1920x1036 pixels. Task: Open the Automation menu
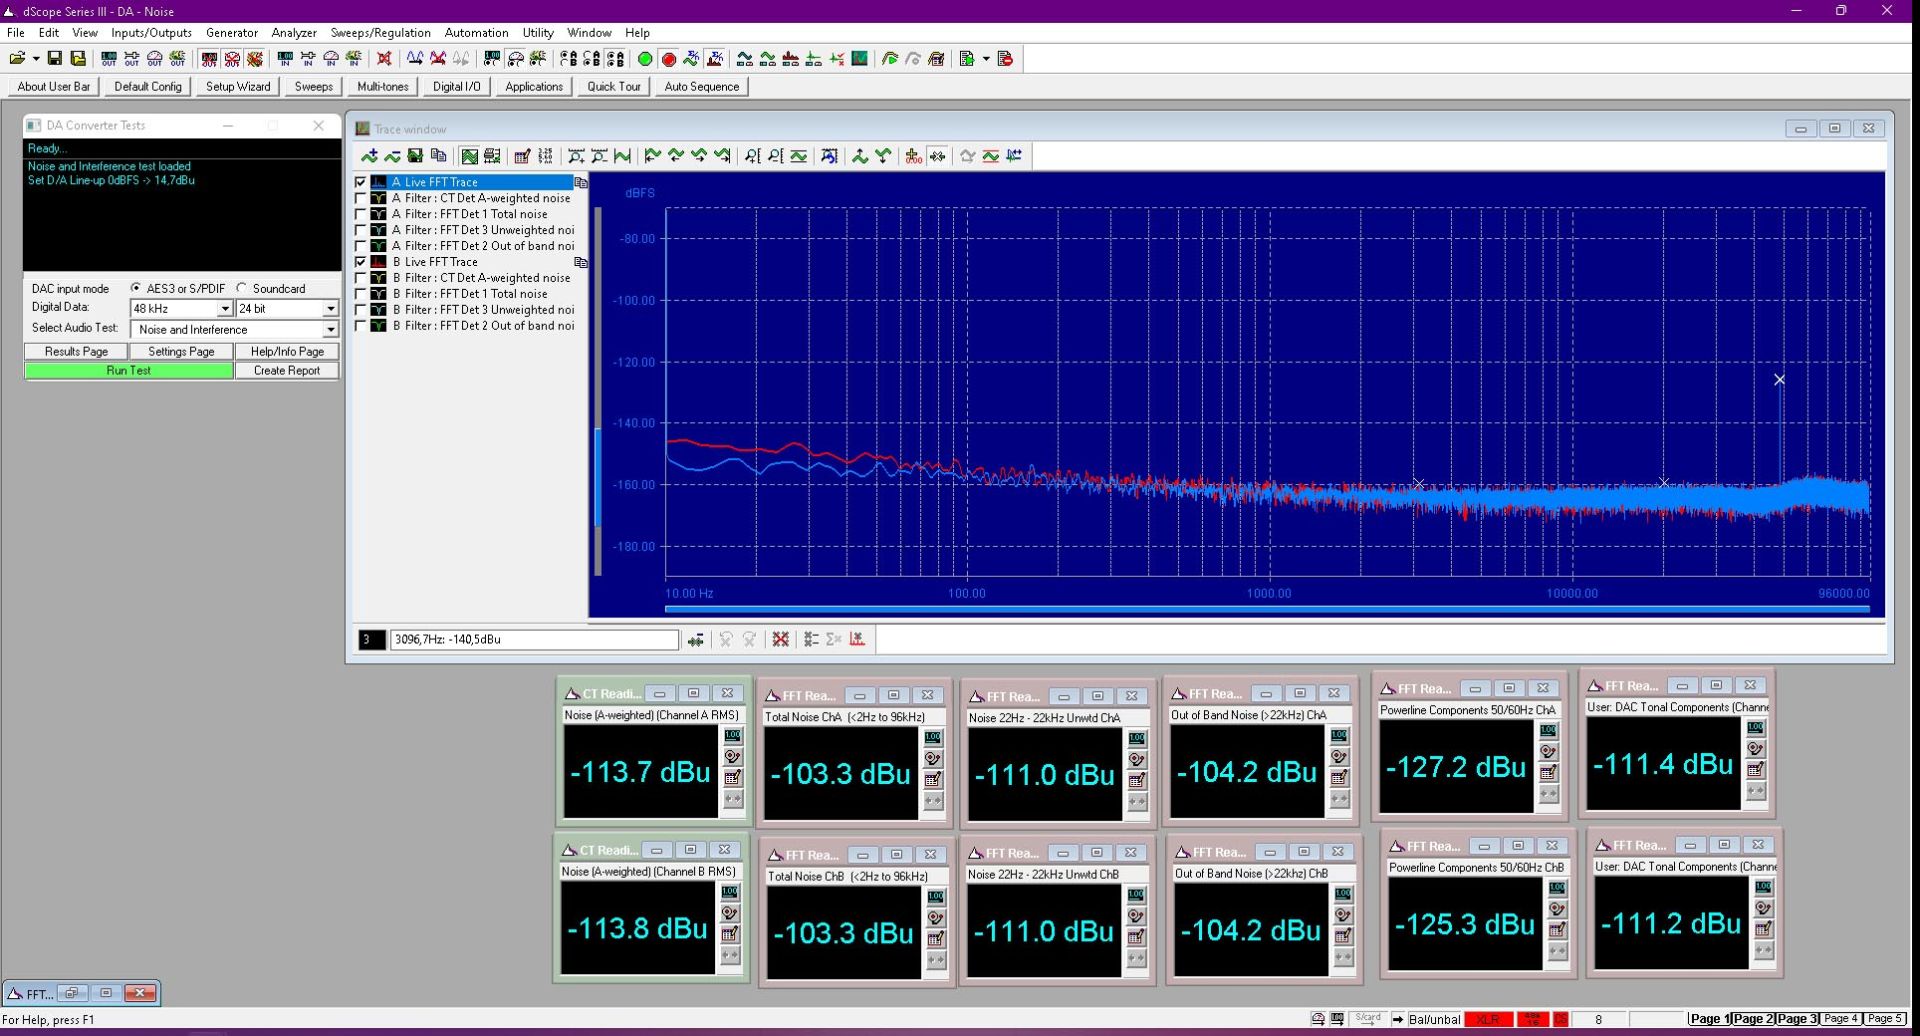coord(476,33)
